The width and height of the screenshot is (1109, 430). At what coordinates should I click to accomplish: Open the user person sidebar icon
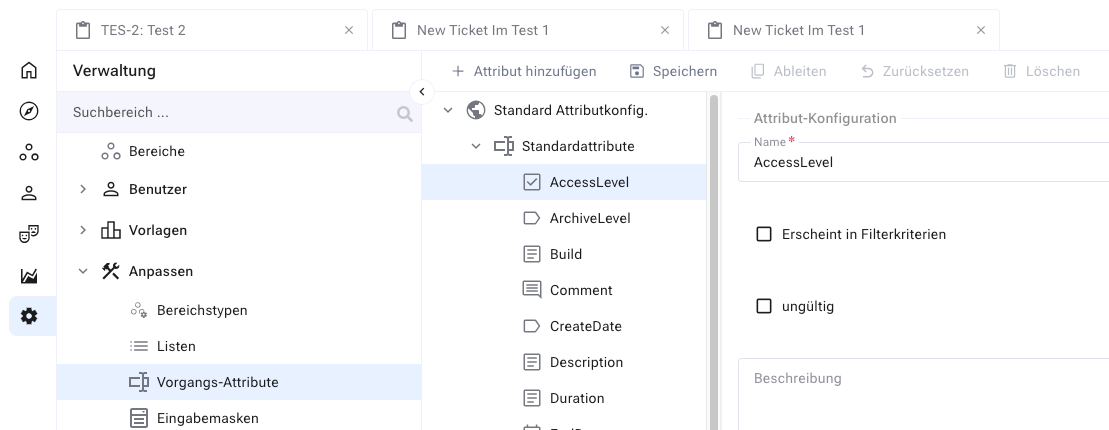pyautogui.click(x=29, y=193)
